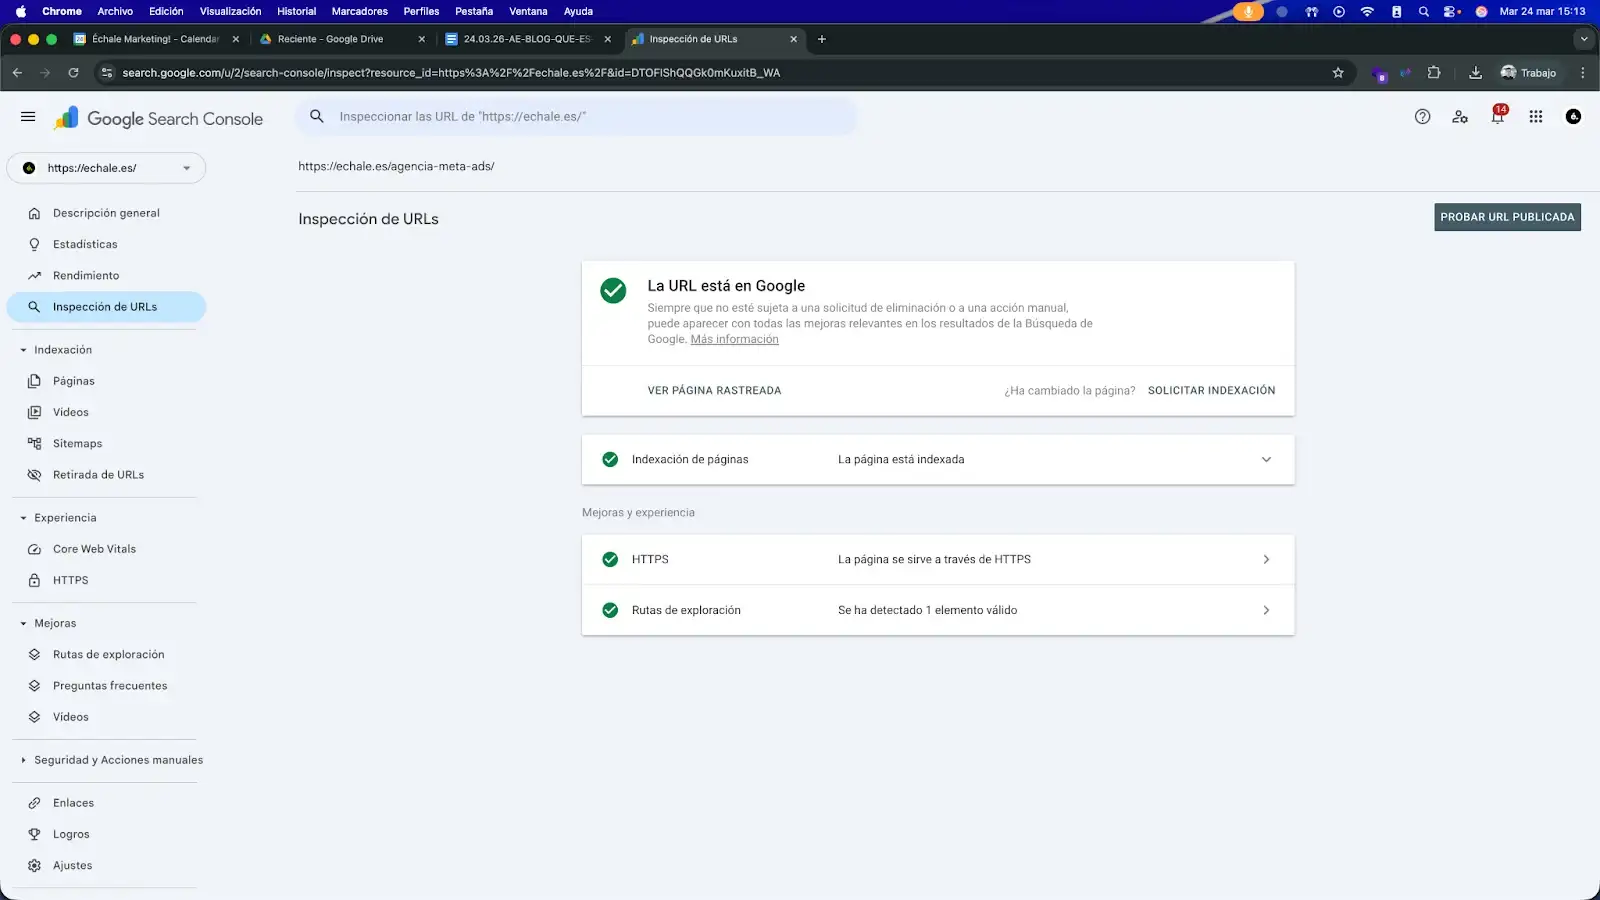Open the Google apps grid icon
Viewport: 1600px width, 900px height.
[x=1535, y=117]
